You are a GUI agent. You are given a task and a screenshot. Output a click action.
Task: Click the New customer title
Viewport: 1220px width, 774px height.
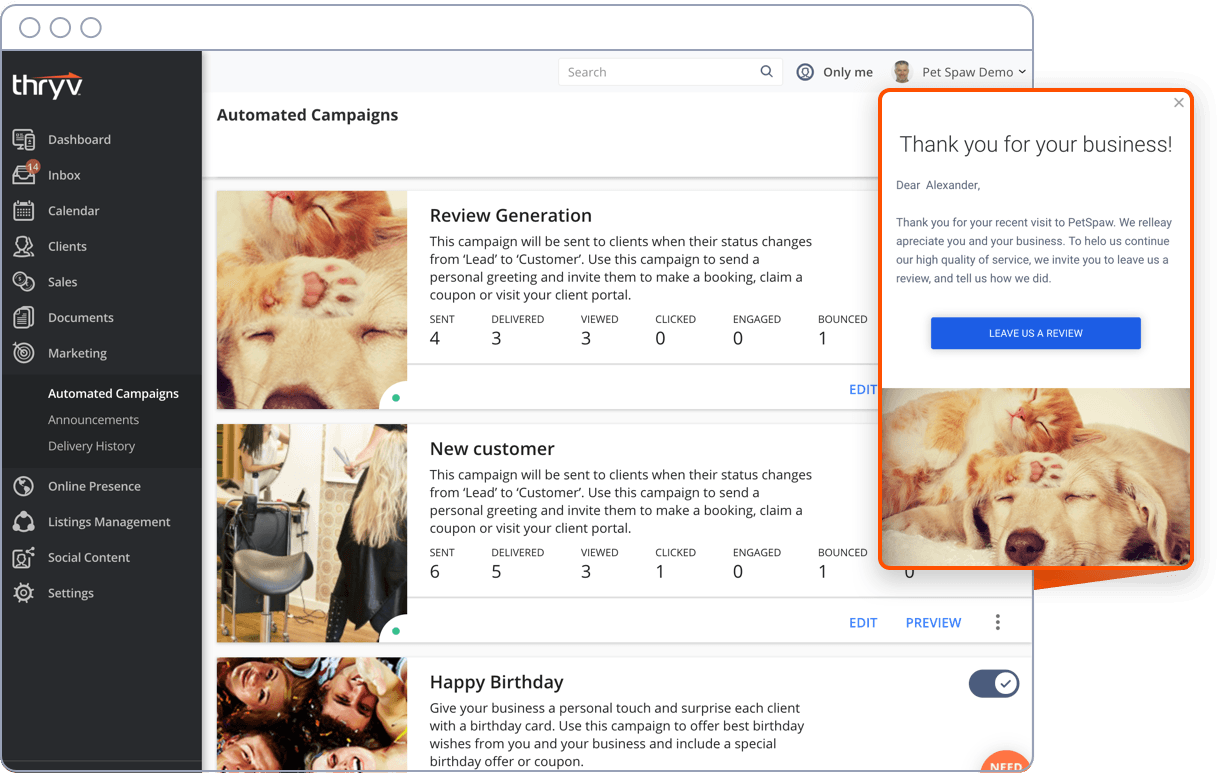click(x=492, y=449)
